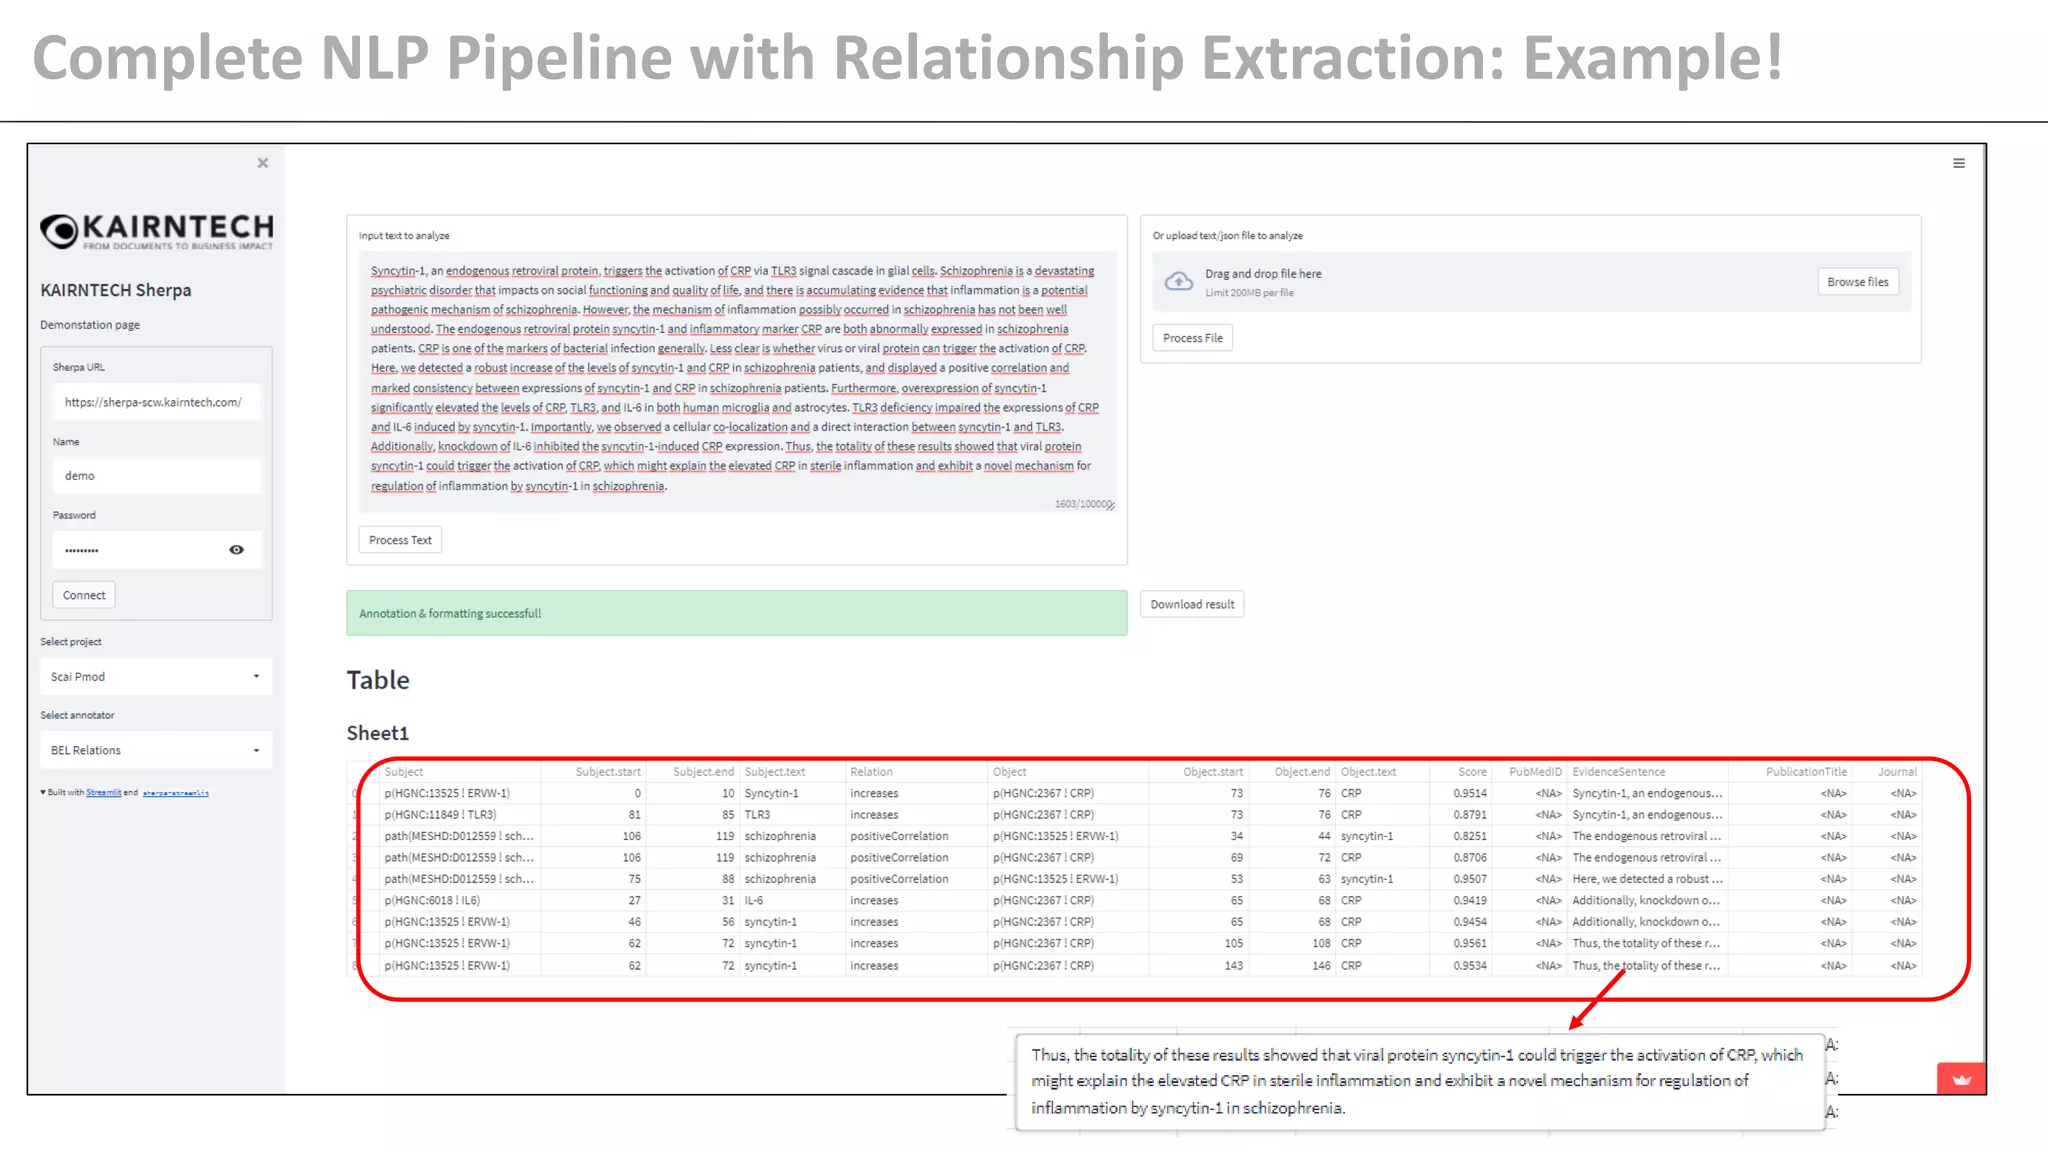Click the Download result button
This screenshot has width=2048, height=1152.
click(x=1192, y=604)
